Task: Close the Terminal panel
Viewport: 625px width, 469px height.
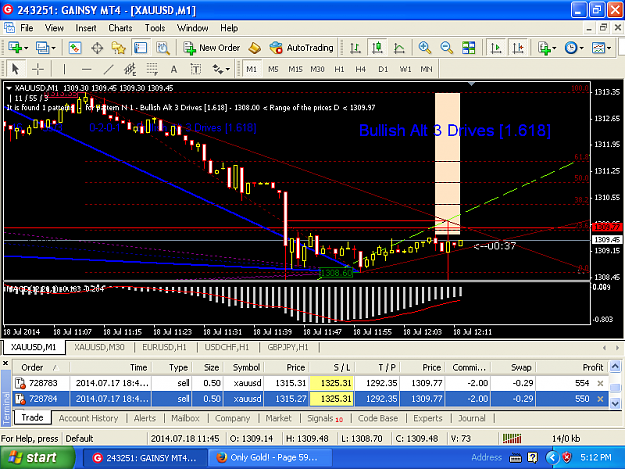Action: [x=6, y=363]
